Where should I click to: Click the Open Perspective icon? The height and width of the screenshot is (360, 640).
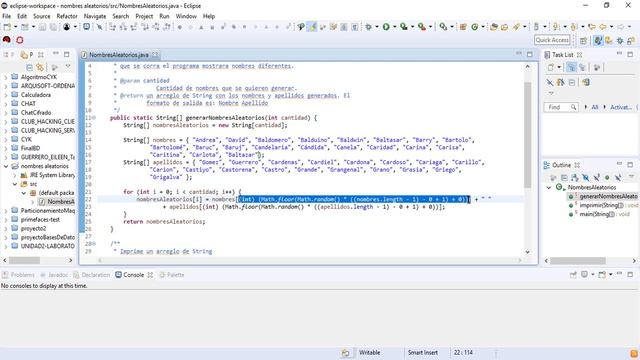click(583, 40)
